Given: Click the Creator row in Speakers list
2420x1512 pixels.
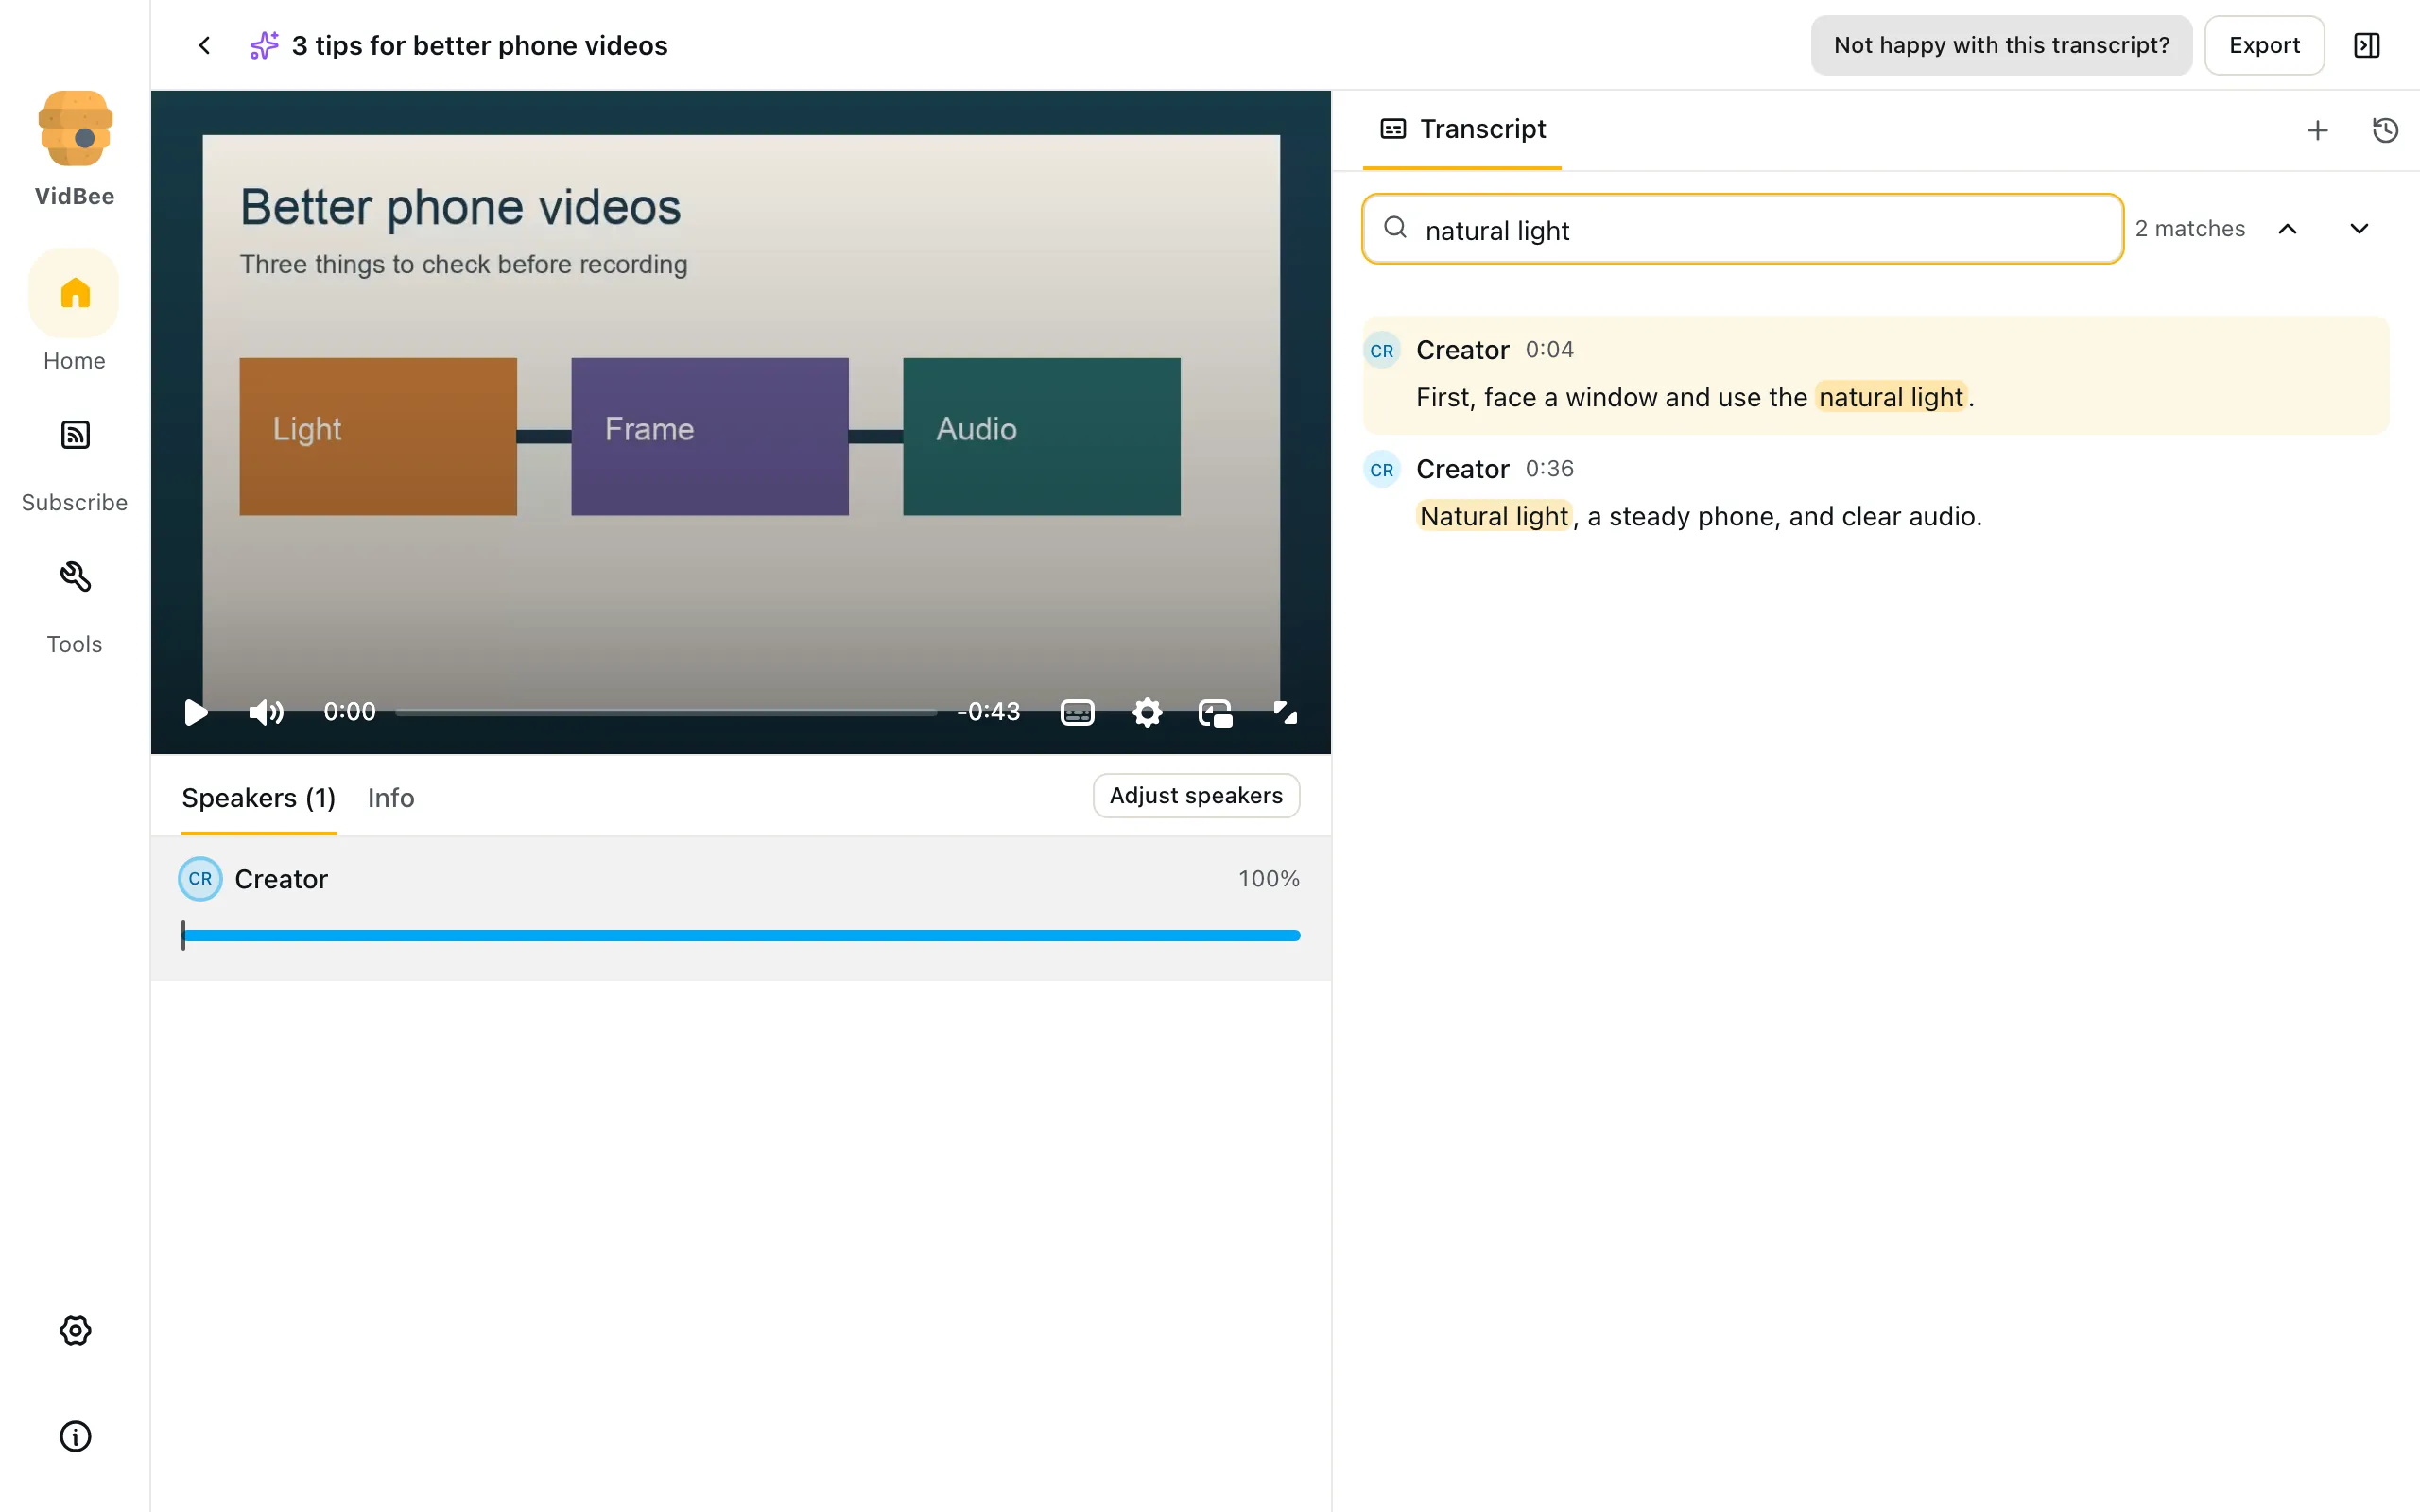Looking at the screenshot, I should point(741,908).
